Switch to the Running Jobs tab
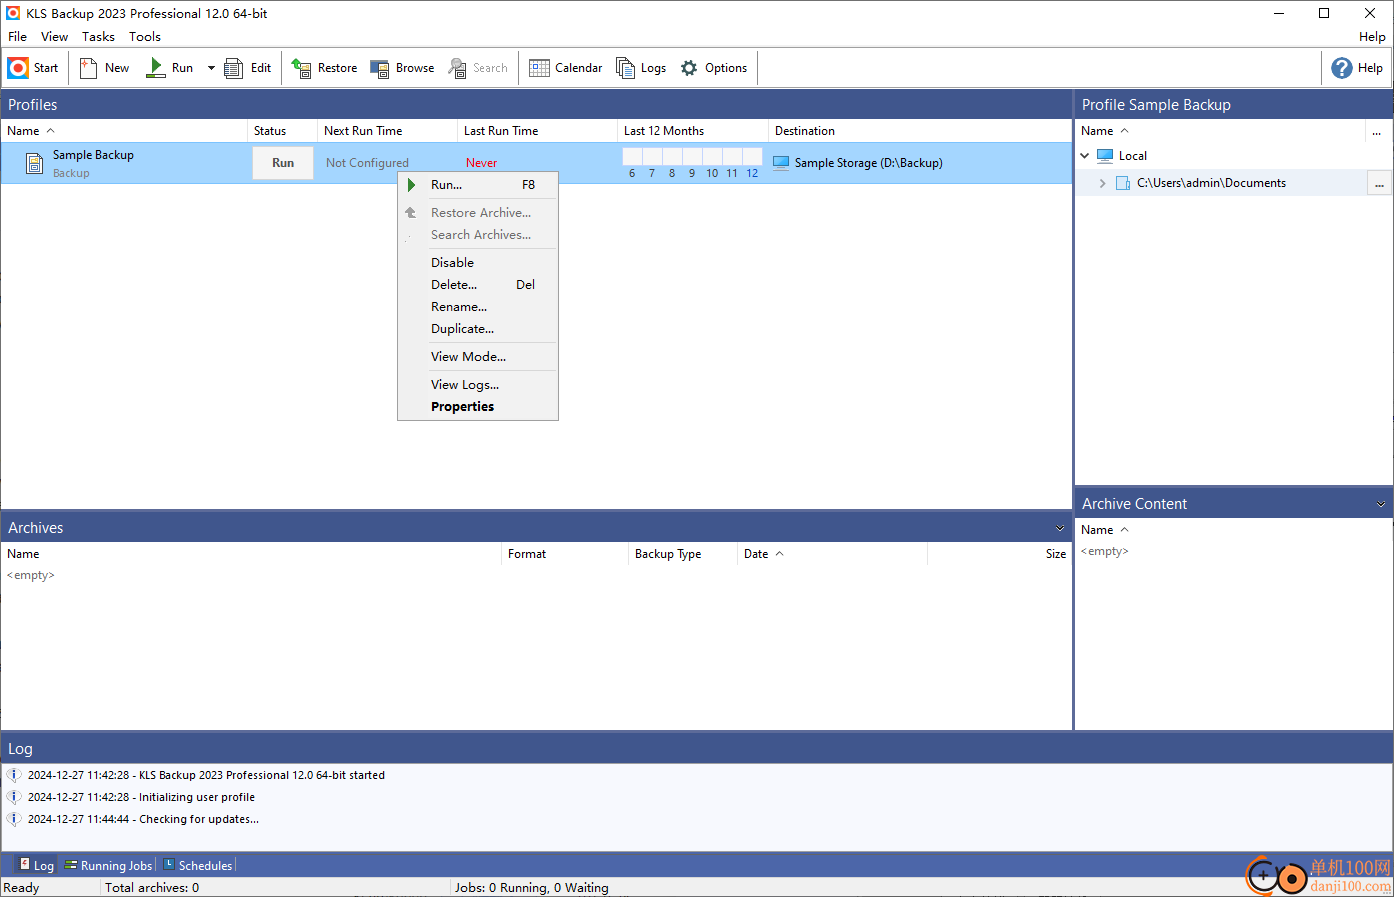 [x=108, y=865]
